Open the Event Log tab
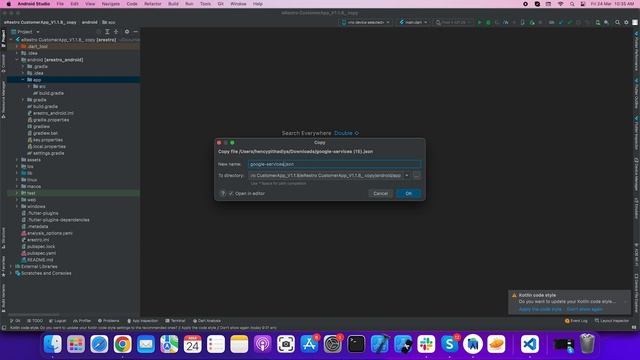 pyautogui.click(x=576, y=321)
